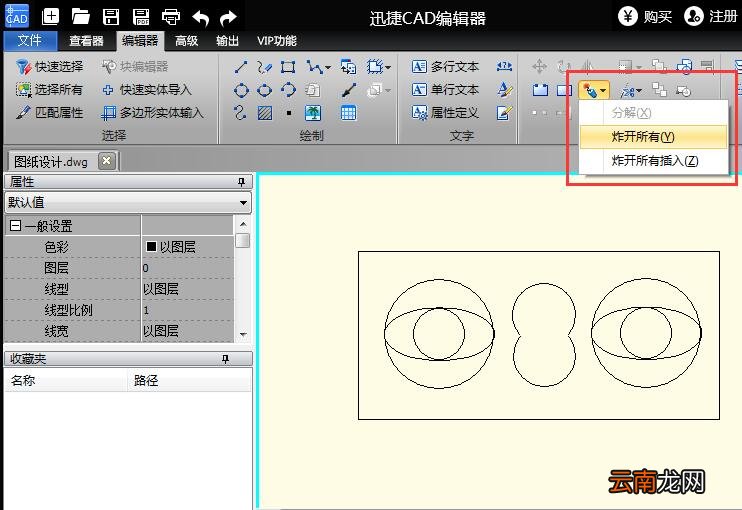Undo the last action
The width and height of the screenshot is (742, 510).
(201, 18)
